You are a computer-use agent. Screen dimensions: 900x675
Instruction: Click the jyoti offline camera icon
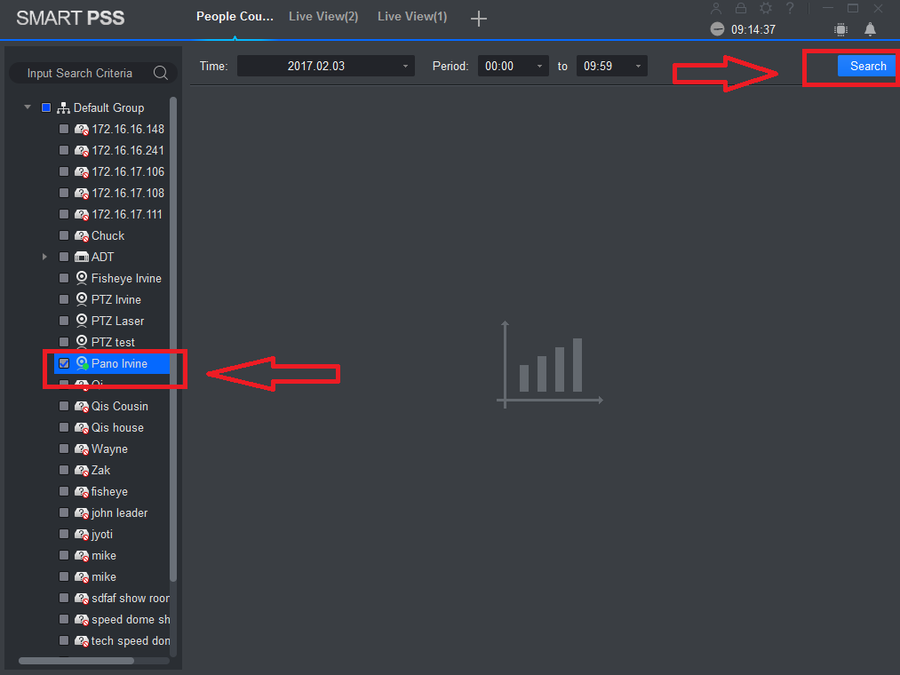(x=82, y=534)
